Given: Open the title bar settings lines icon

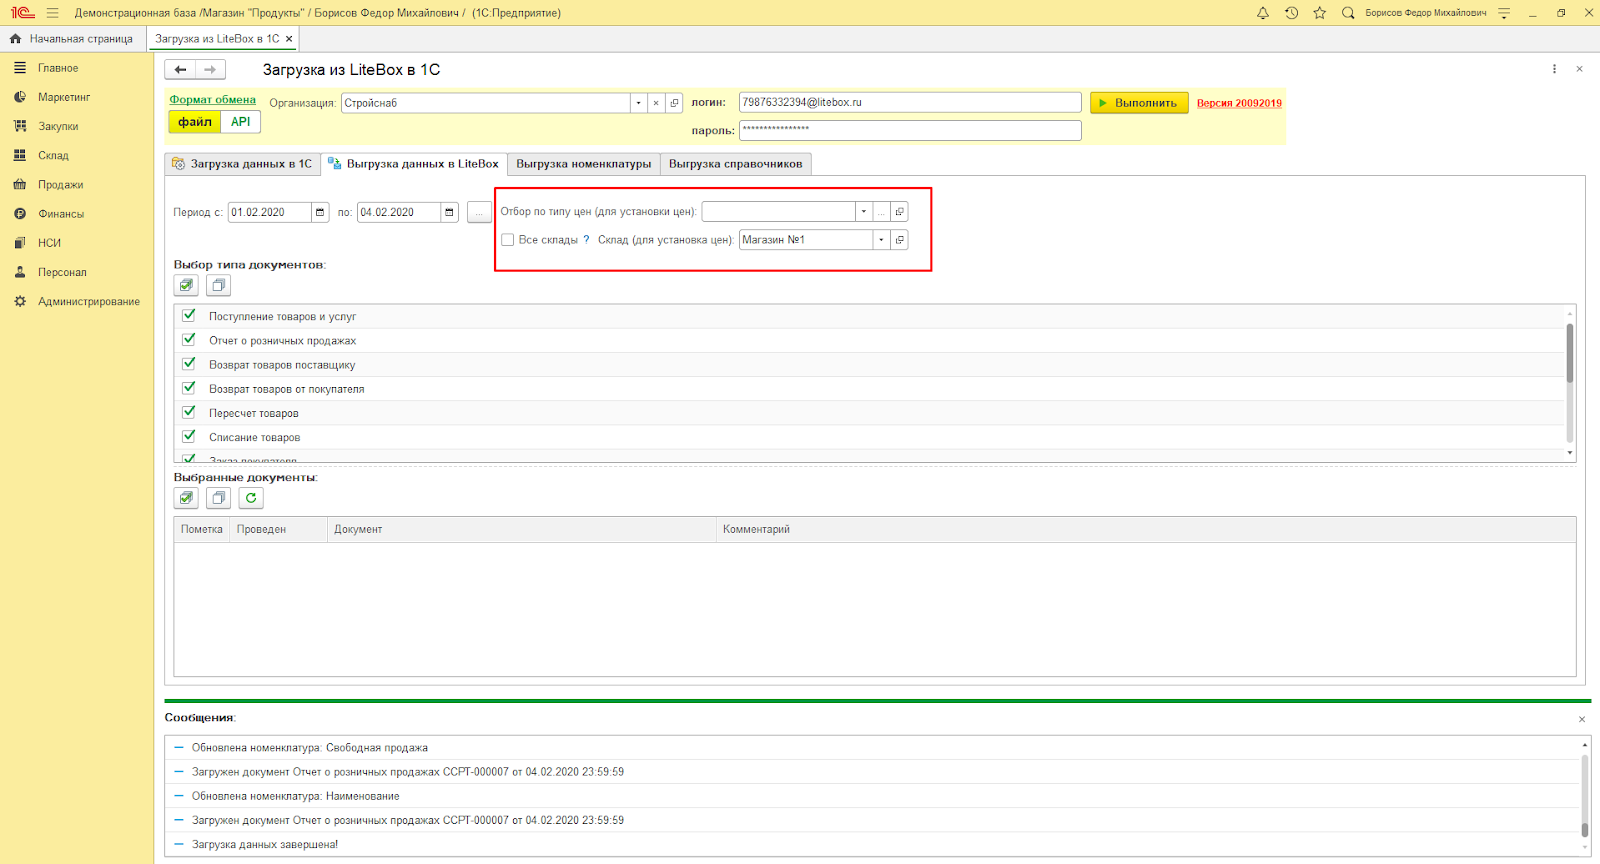Looking at the screenshot, I should (x=1504, y=13).
